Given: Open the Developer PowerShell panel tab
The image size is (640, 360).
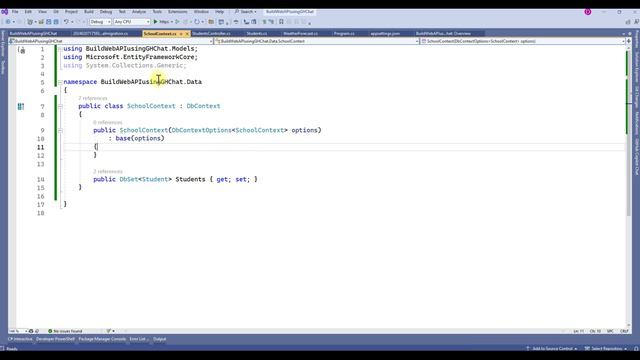Looking at the screenshot, I should pos(55,339).
